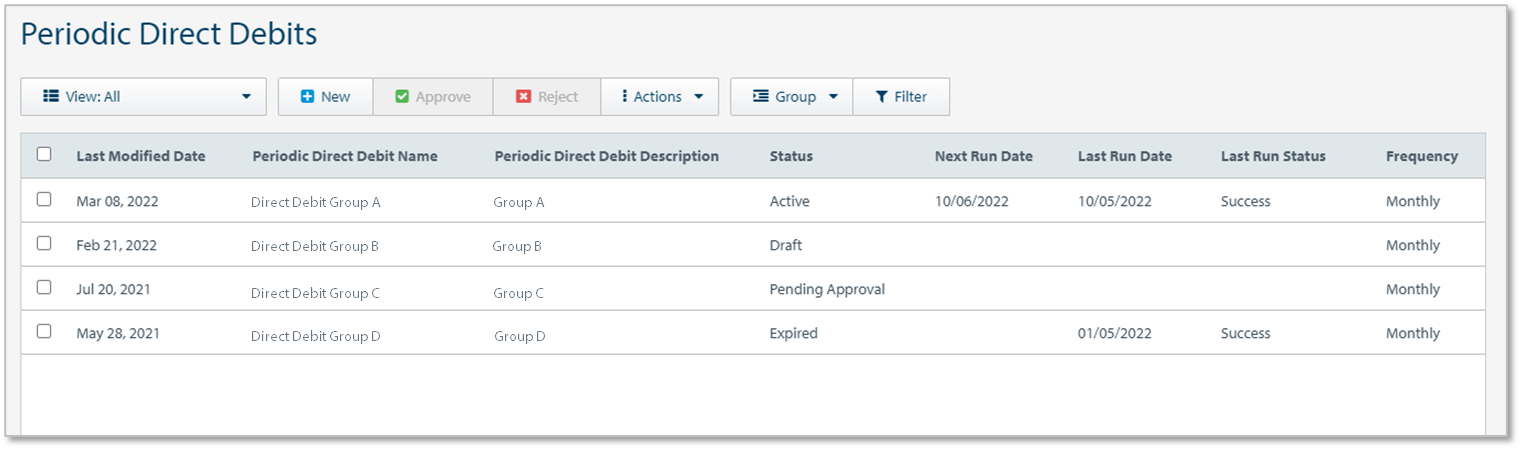Click the Frequency column header
The image size is (1521, 450).
click(x=1421, y=156)
